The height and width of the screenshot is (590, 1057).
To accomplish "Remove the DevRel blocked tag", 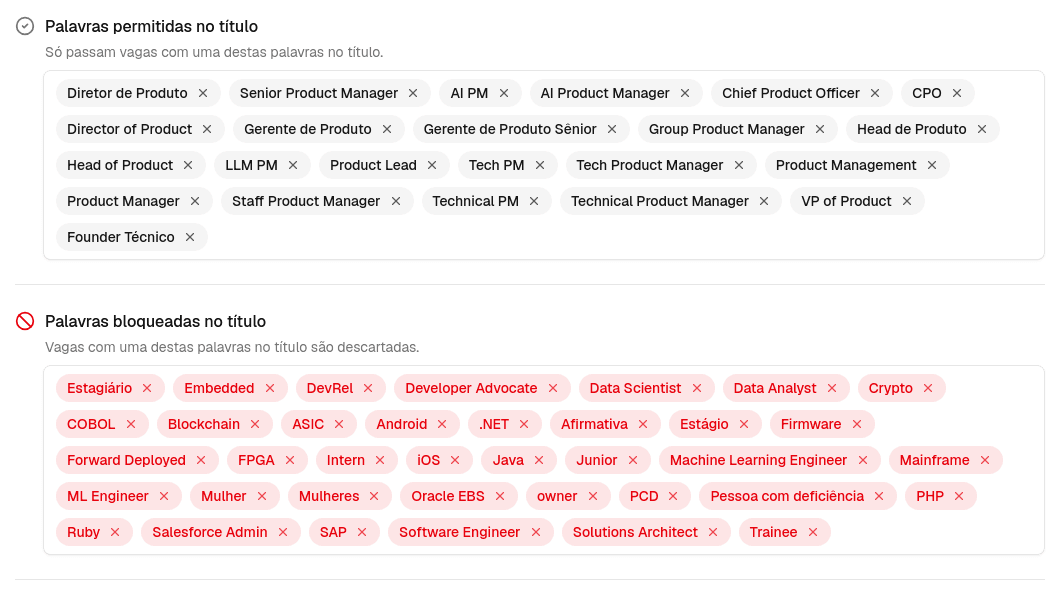I will (x=368, y=388).
